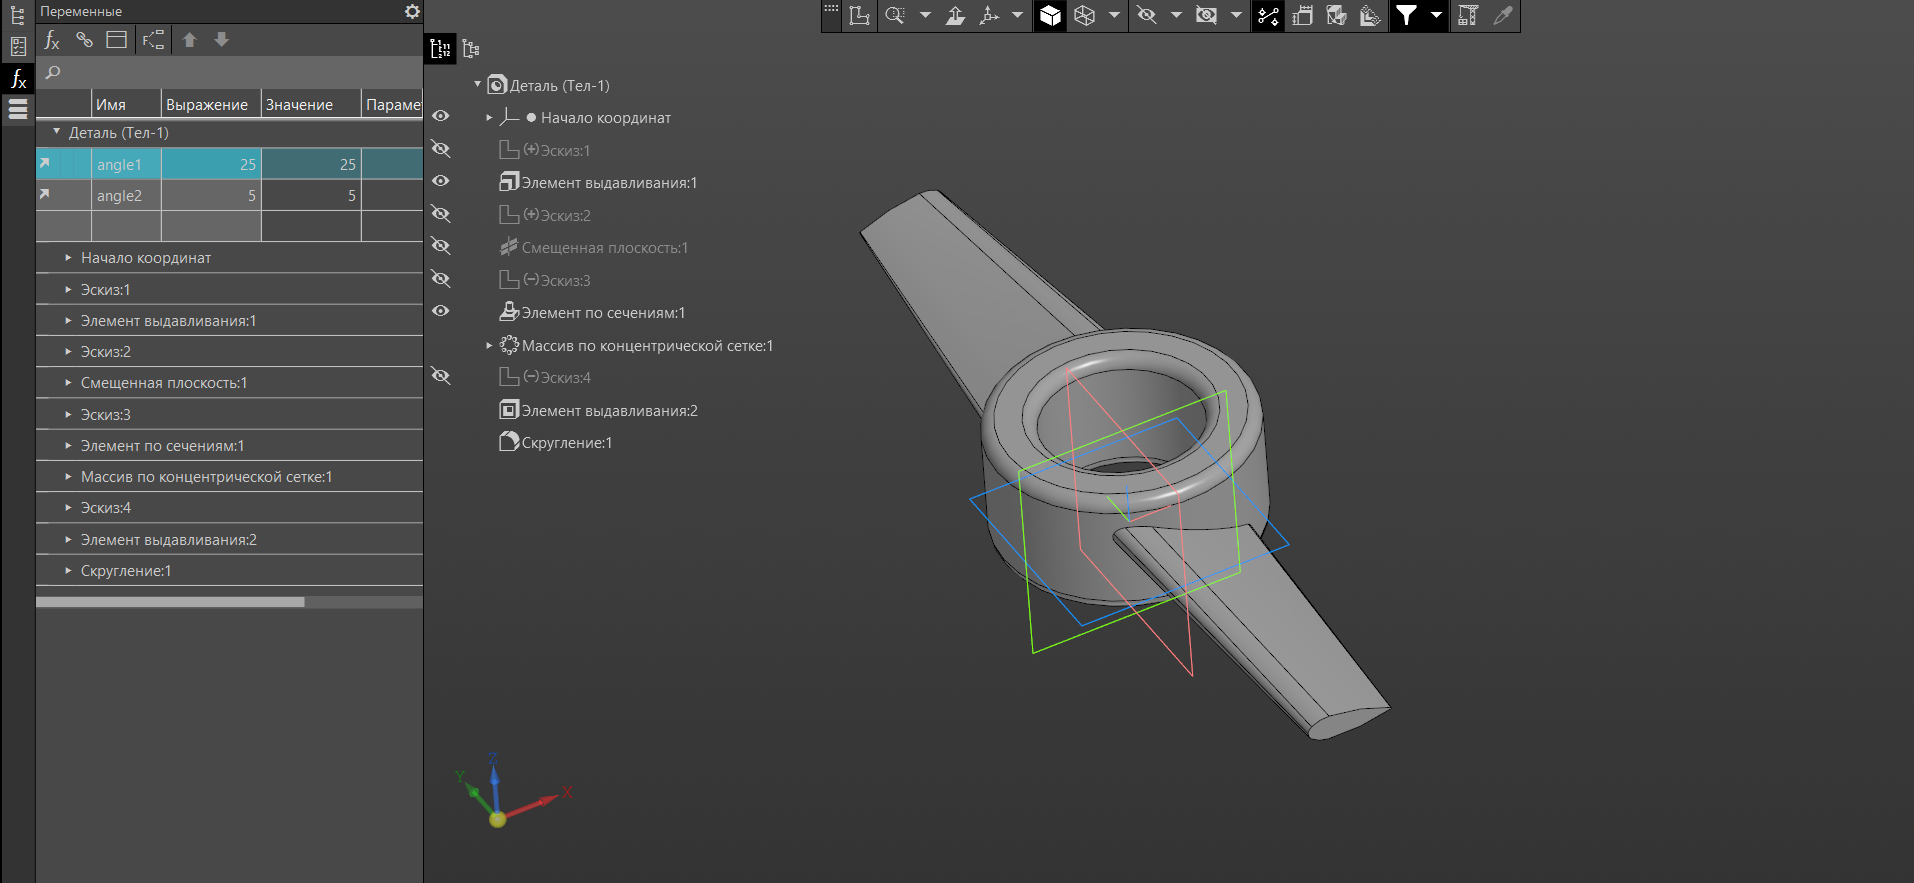Click the link chain icon in Variables toolbar
Image resolution: width=1914 pixels, height=883 pixels.
pos(85,40)
